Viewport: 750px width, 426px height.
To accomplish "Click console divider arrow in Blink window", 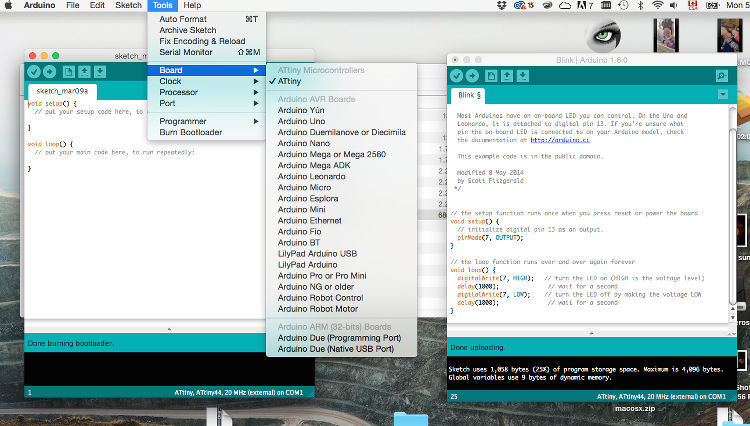I will click(x=592, y=332).
